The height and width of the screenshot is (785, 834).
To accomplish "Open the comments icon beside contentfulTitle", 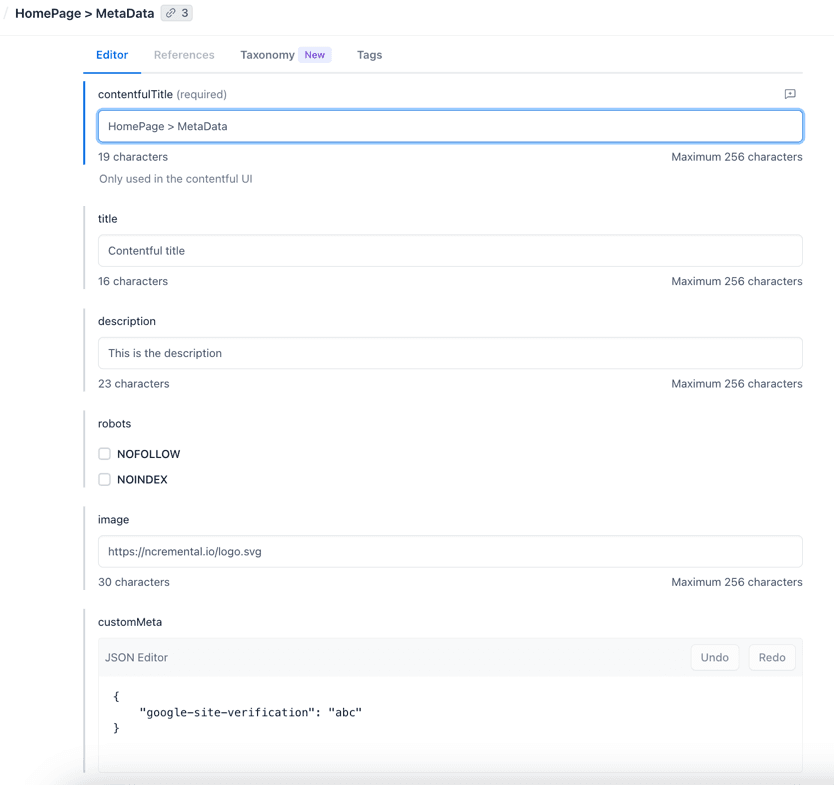I will coord(790,94).
